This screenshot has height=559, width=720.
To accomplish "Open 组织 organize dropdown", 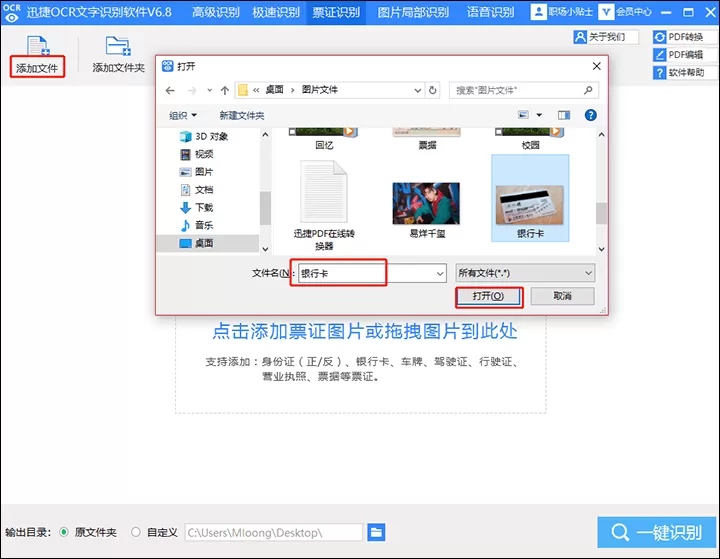I will point(183,115).
